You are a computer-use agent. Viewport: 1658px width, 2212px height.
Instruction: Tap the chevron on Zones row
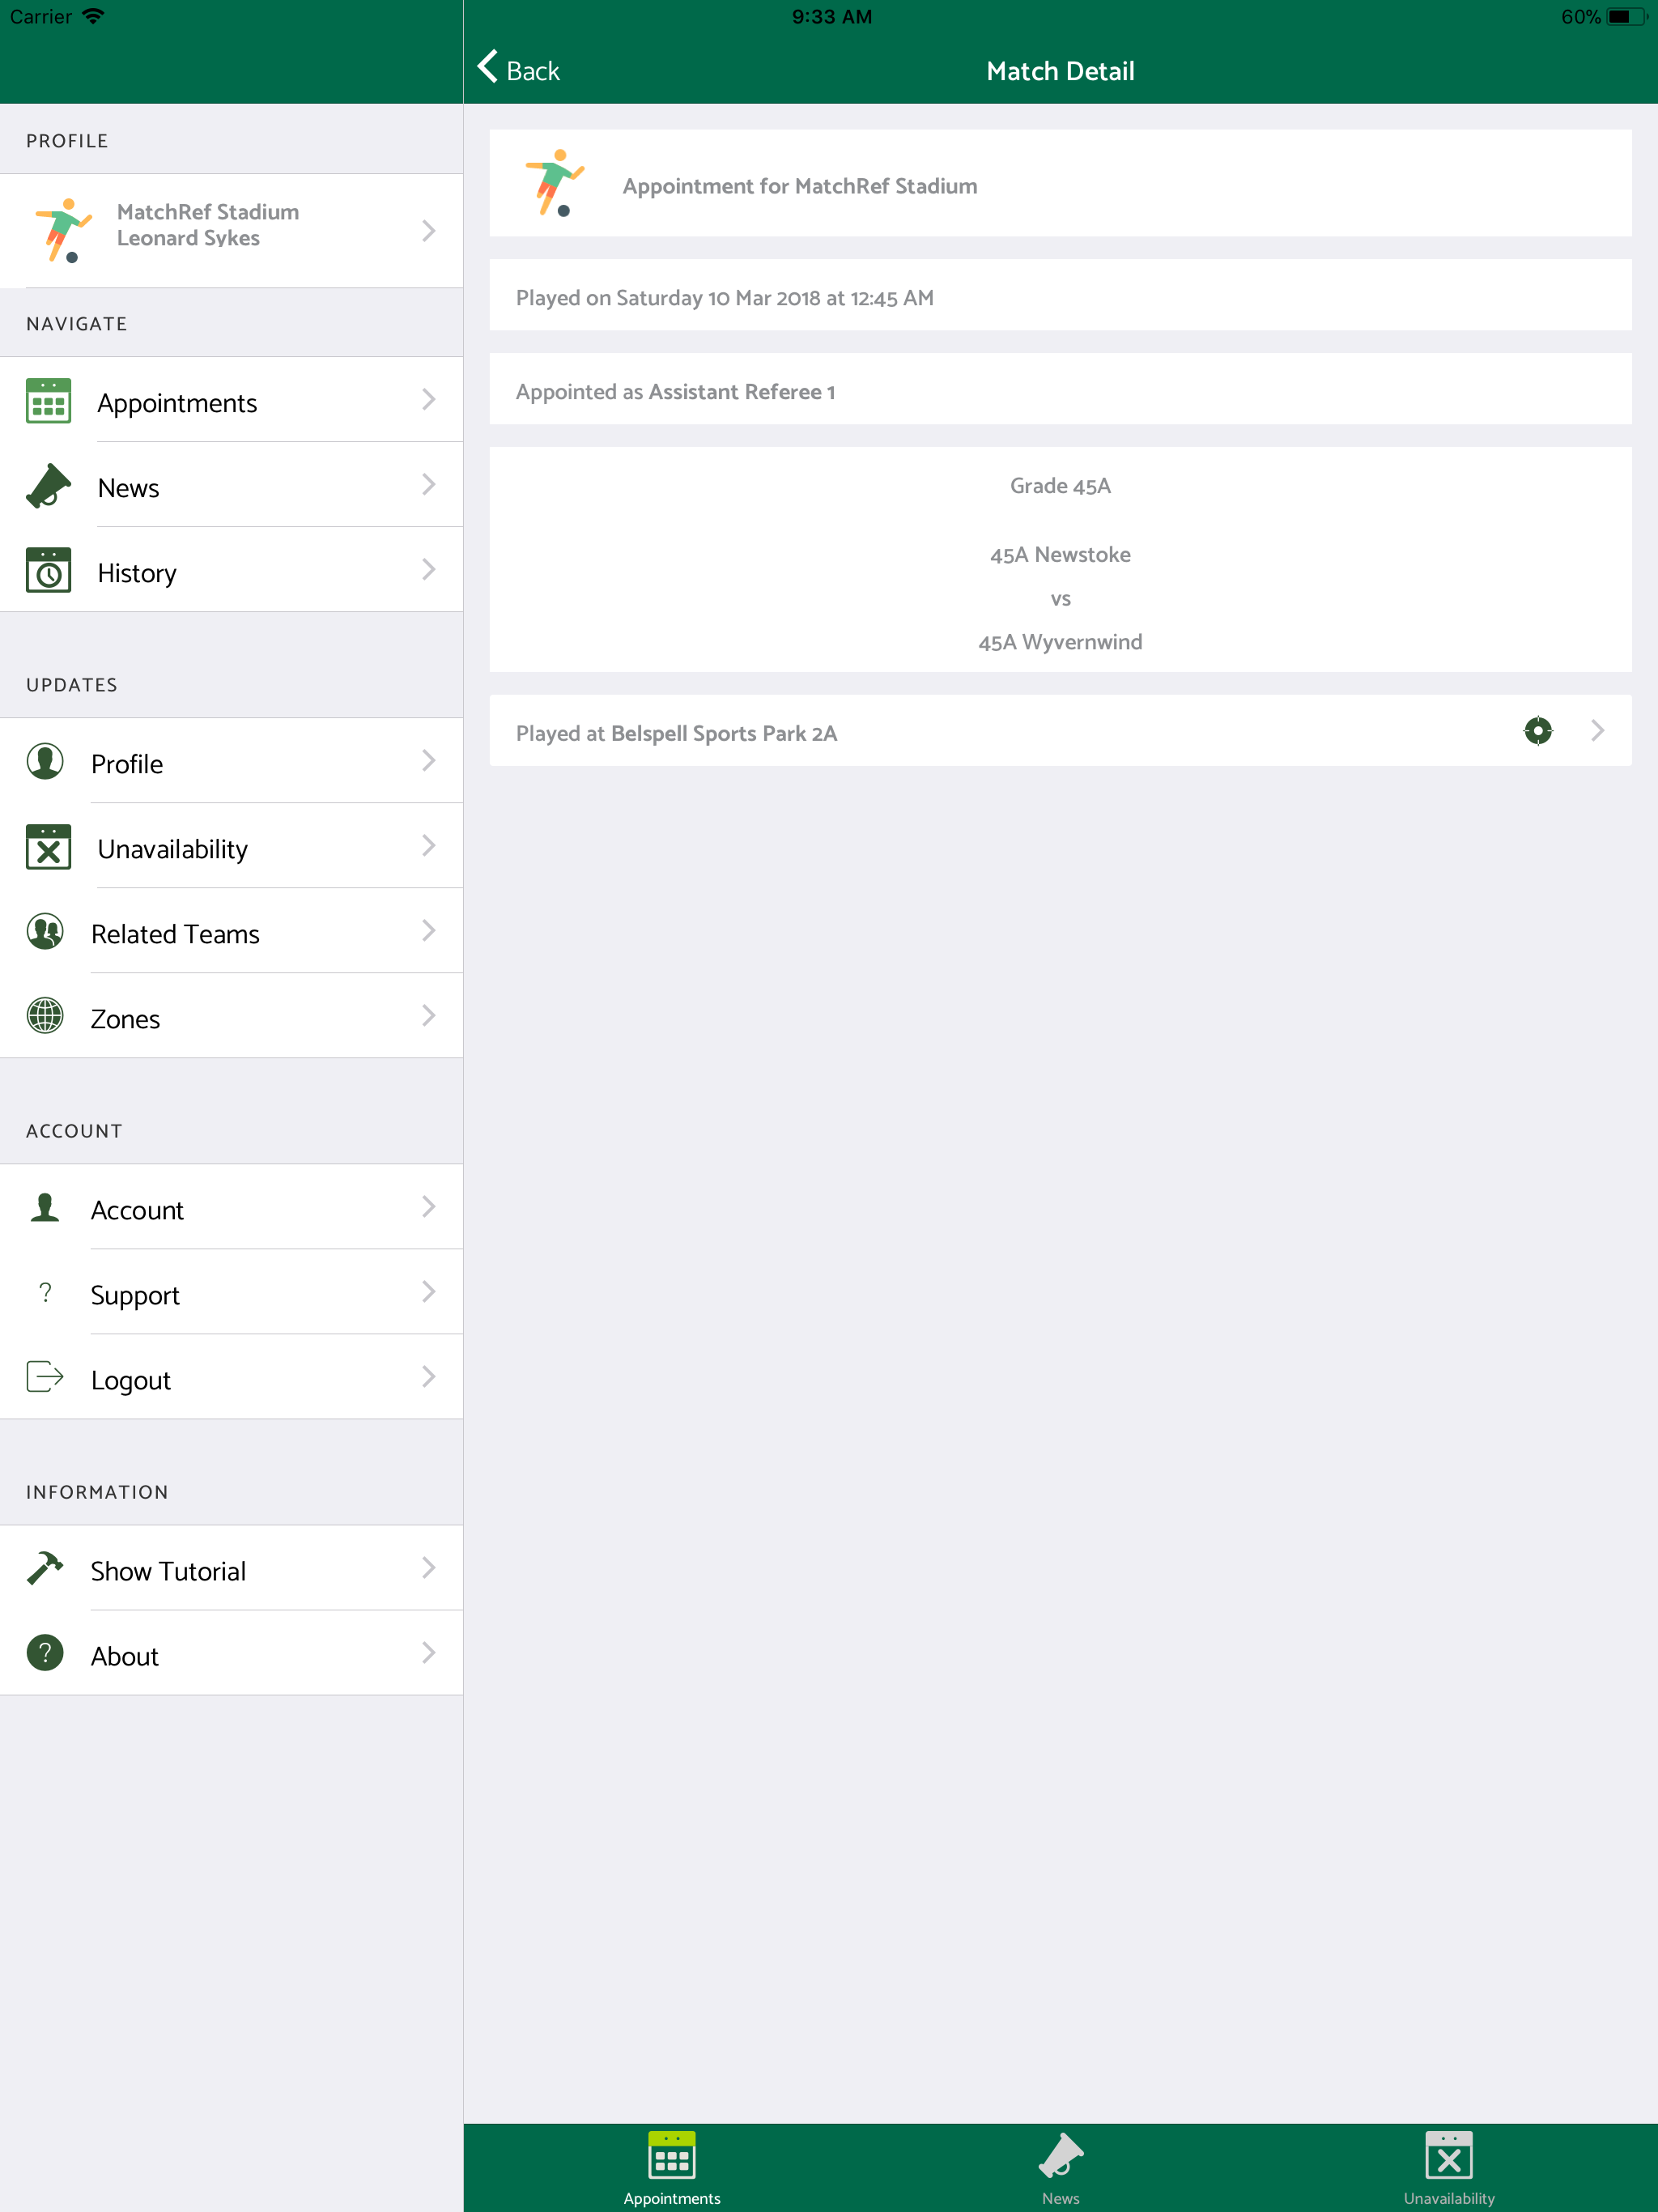(429, 1016)
